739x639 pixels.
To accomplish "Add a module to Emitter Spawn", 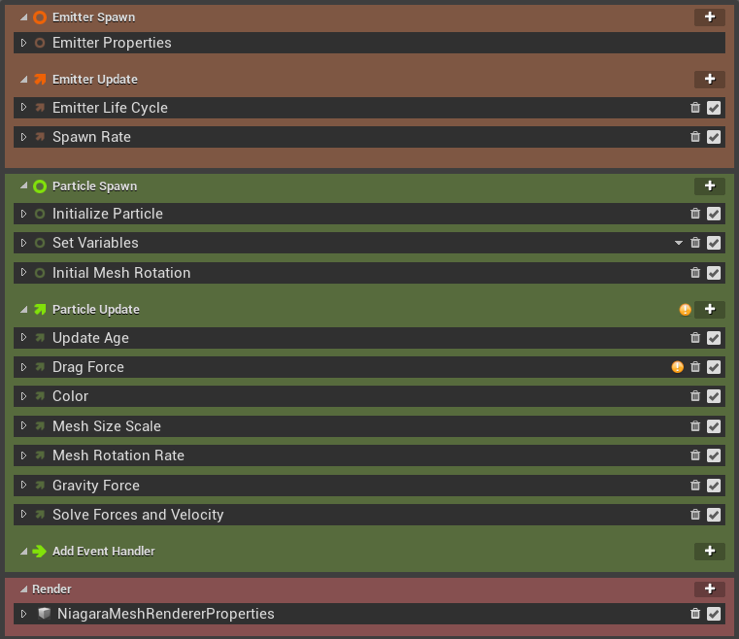I will pyautogui.click(x=709, y=17).
